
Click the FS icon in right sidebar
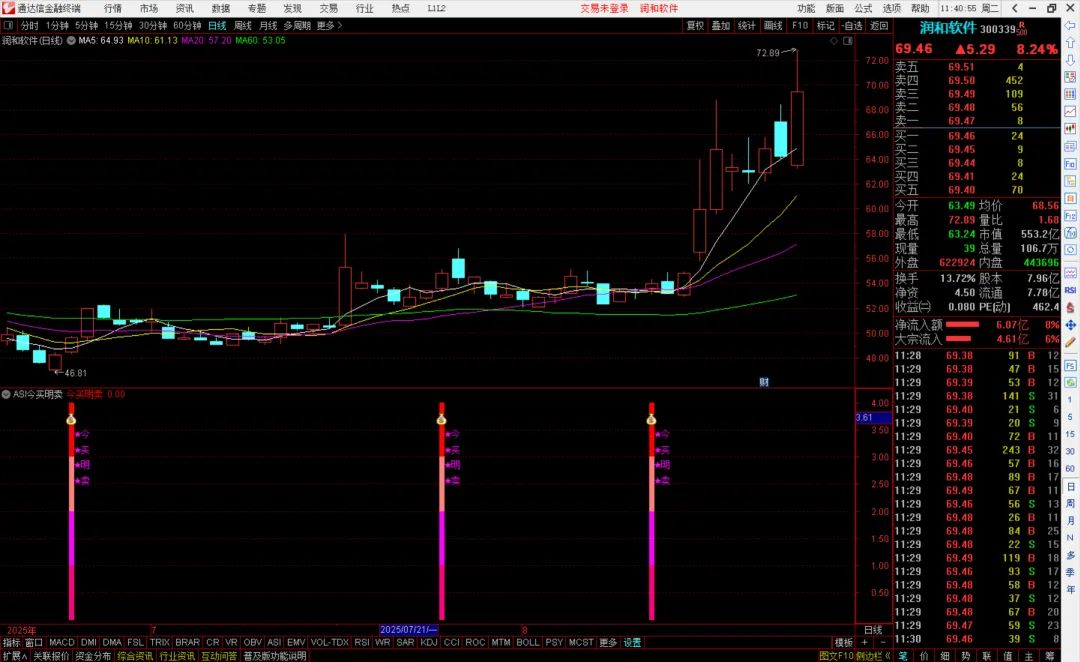(x=1070, y=365)
